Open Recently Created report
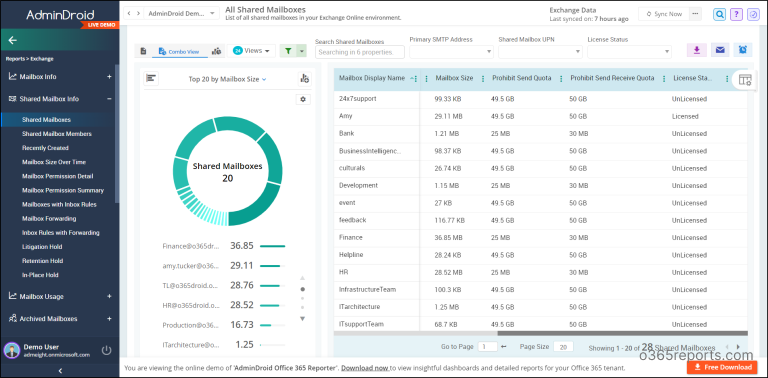Screen dimensions: 768x378 click(x=45, y=148)
